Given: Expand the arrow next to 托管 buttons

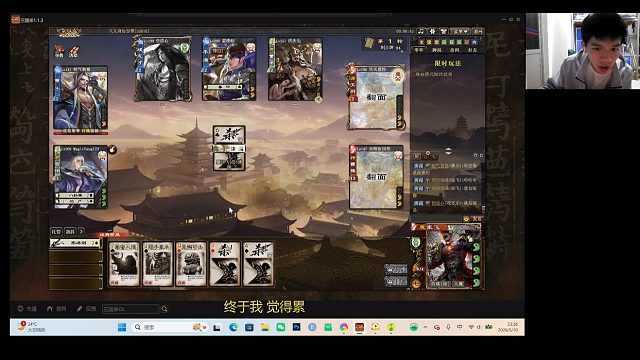Looking at the screenshot, I should (81, 231).
